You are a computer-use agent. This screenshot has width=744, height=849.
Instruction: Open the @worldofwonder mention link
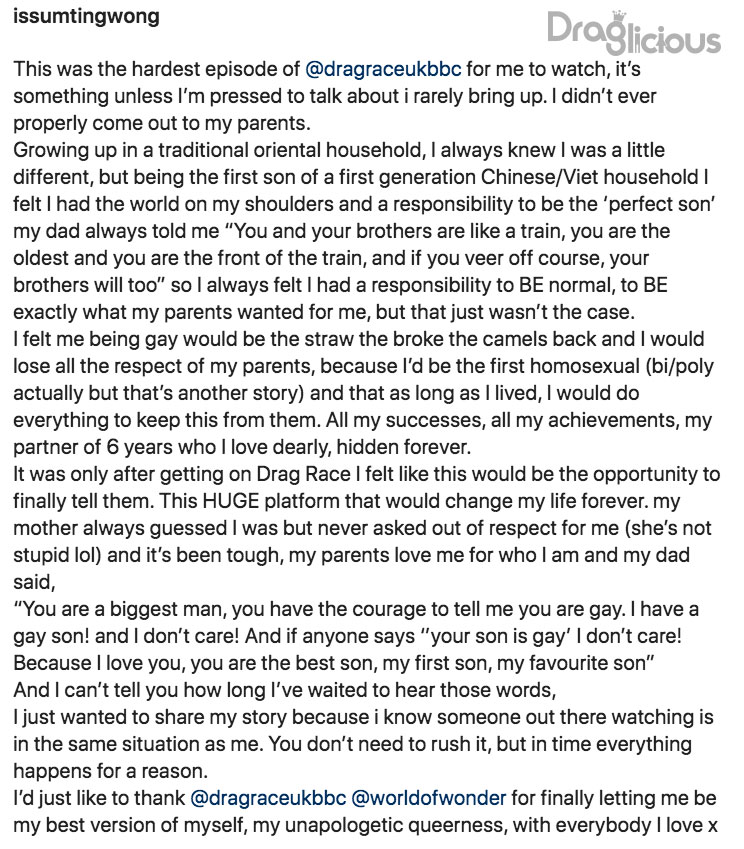click(x=429, y=798)
